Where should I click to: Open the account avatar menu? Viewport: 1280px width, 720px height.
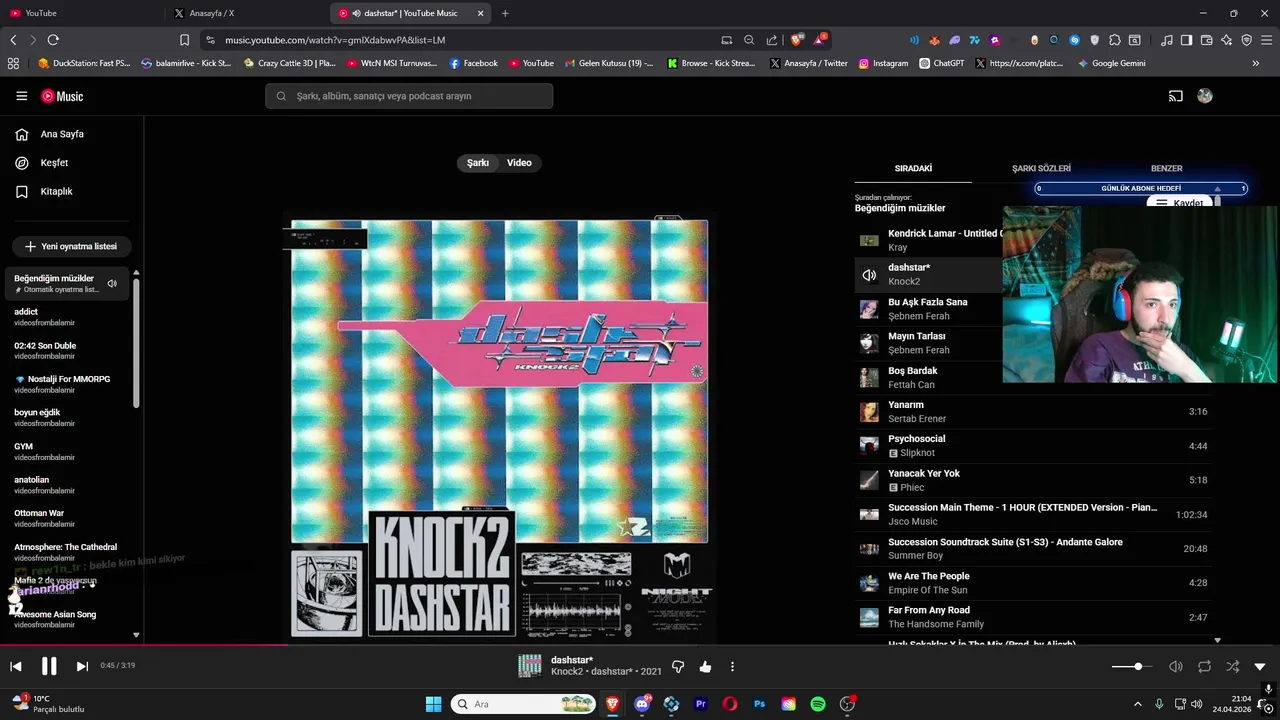[x=1205, y=96]
